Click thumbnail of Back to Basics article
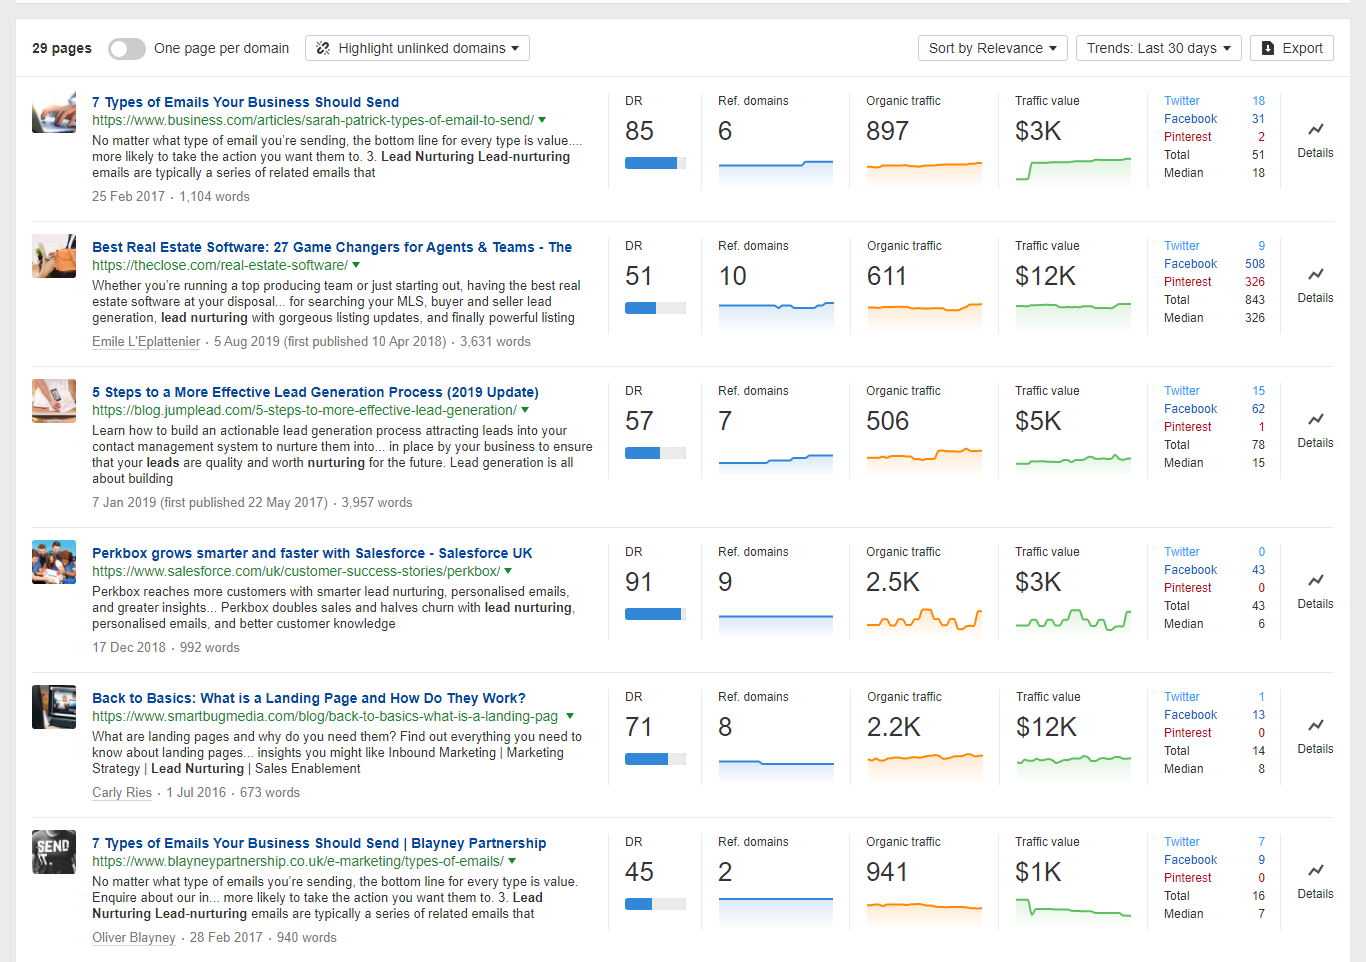This screenshot has height=962, width=1366. tap(54, 707)
